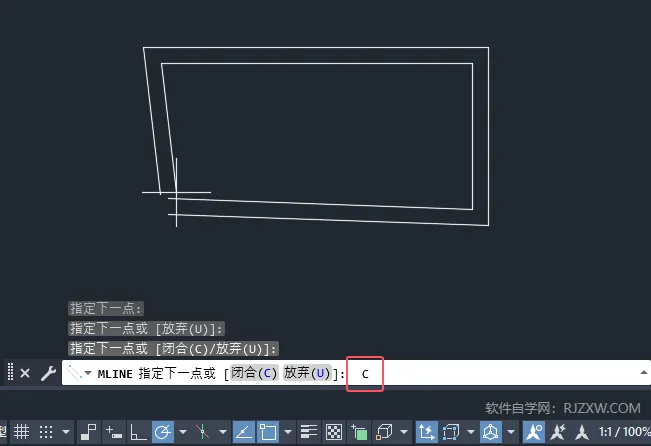Expand polar tracking angle dropdown
The width and height of the screenshot is (651, 446).
(x=183, y=432)
